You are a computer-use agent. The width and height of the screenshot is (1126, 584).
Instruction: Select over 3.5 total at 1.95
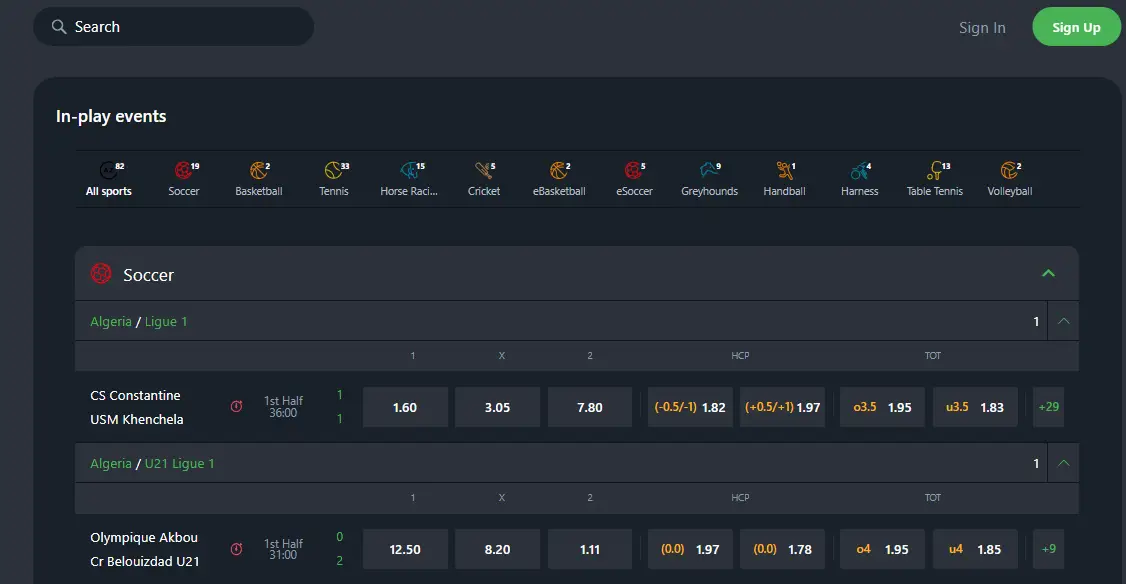(x=882, y=407)
